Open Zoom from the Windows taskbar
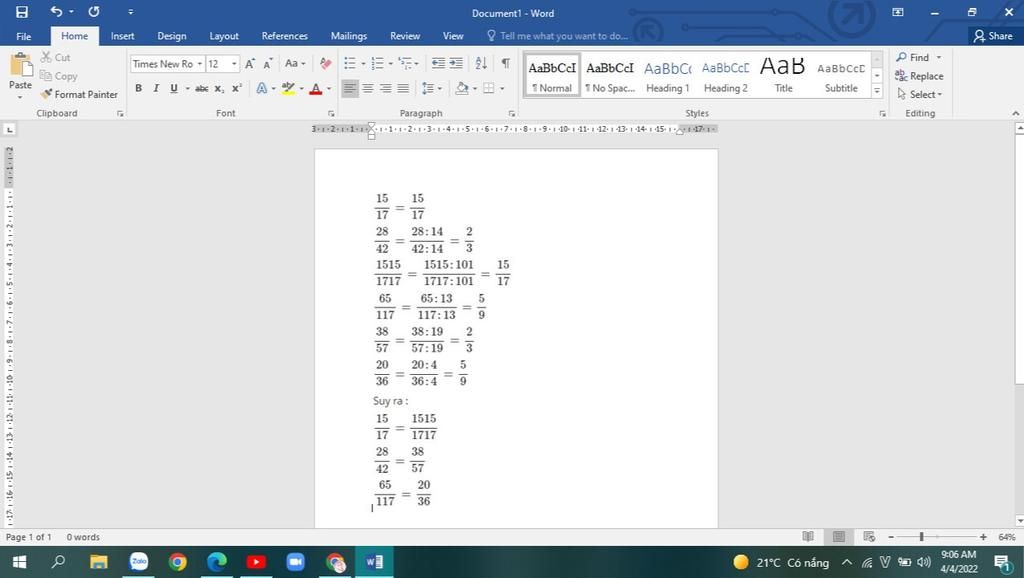 pos(295,562)
